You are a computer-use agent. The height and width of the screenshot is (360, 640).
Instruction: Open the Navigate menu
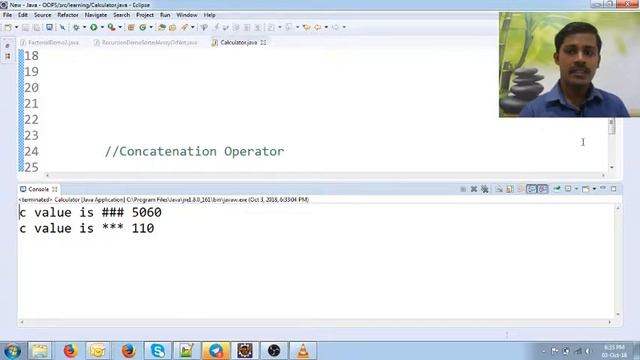click(x=96, y=15)
